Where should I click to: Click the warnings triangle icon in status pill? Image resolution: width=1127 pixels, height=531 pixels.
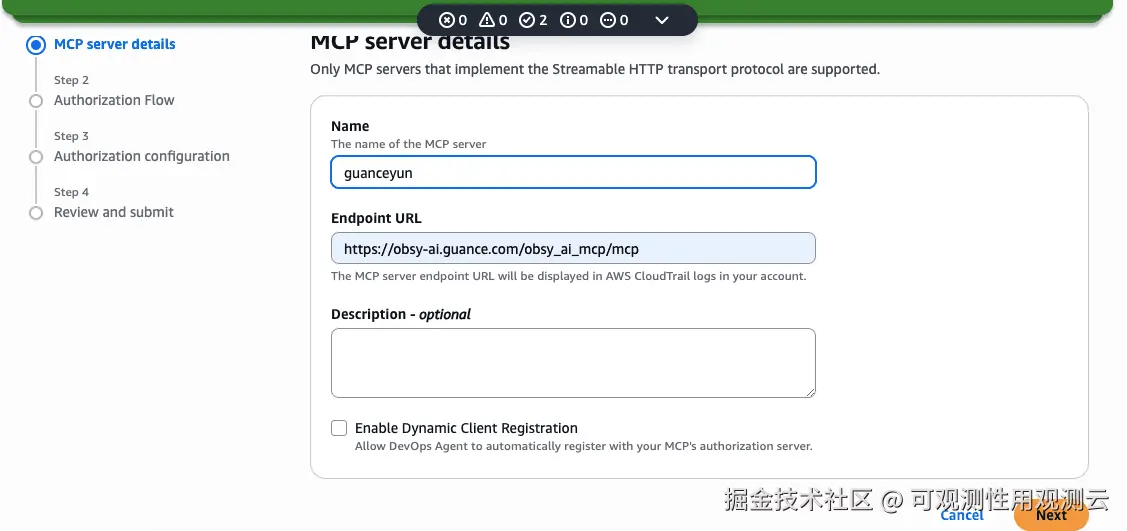[487, 20]
